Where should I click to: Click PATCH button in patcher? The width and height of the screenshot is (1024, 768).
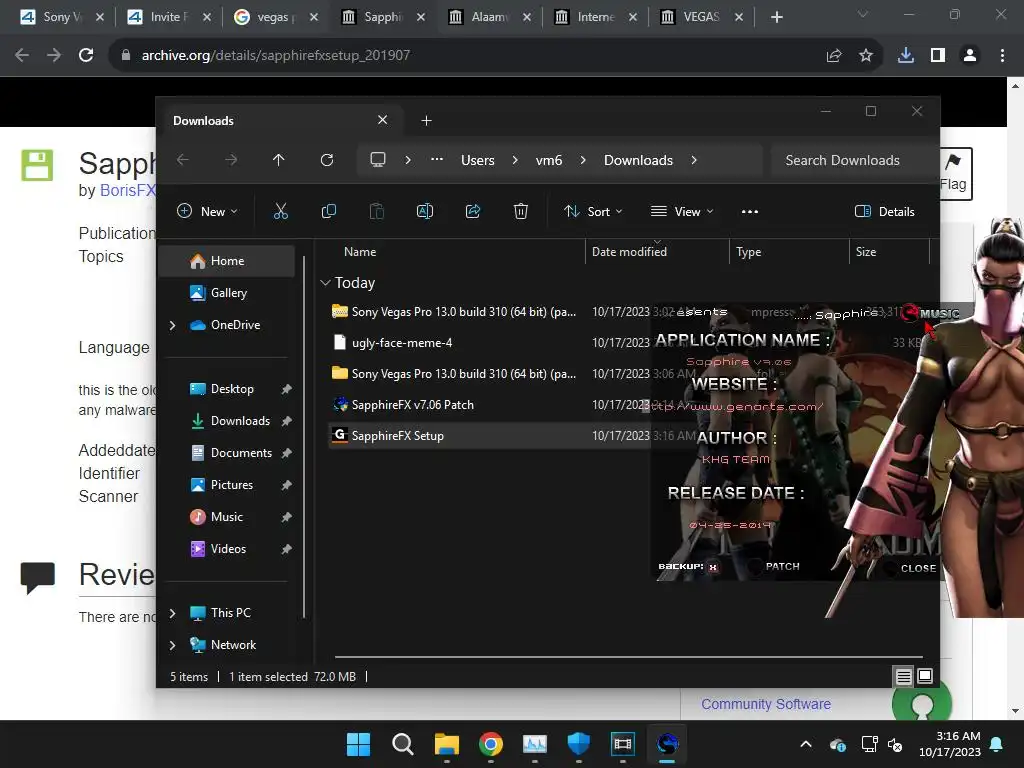782,566
